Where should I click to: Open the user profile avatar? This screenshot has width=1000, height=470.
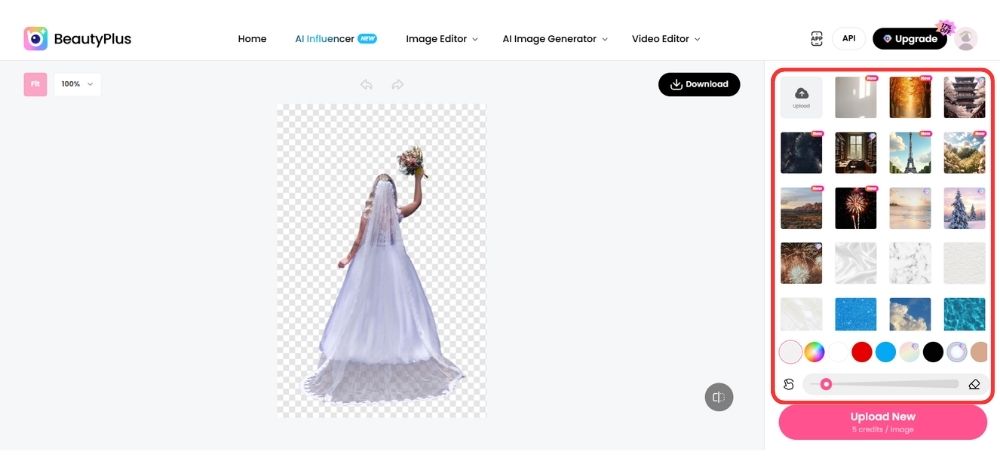pos(966,39)
